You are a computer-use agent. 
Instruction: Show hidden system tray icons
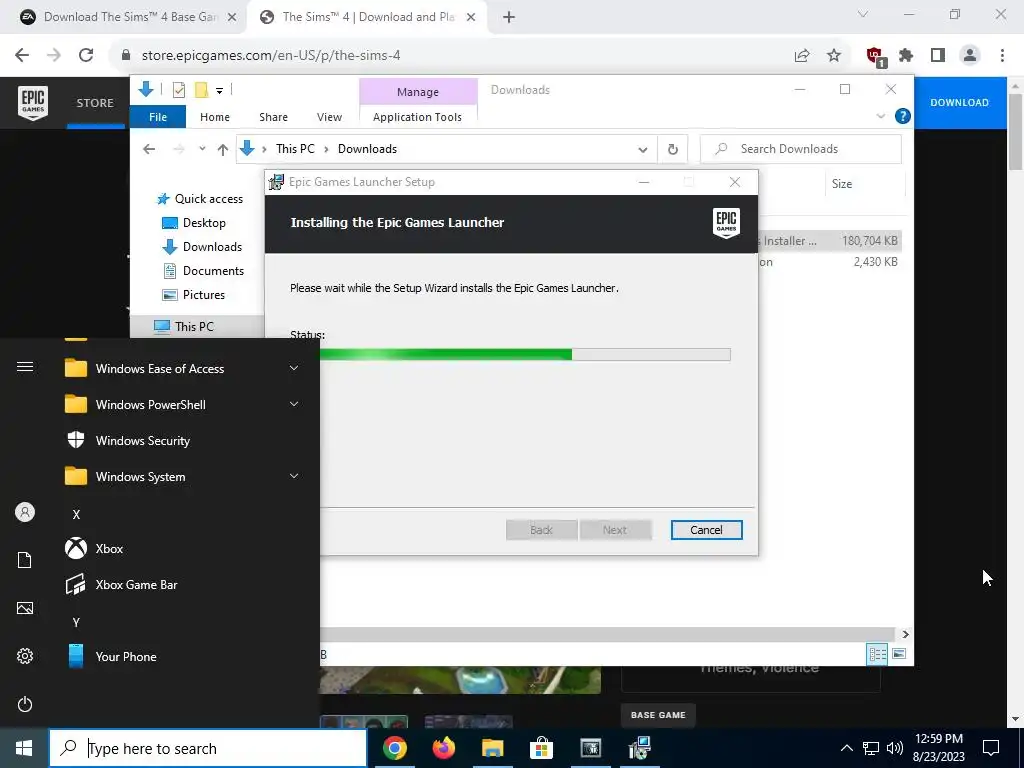[x=846, y=748]
